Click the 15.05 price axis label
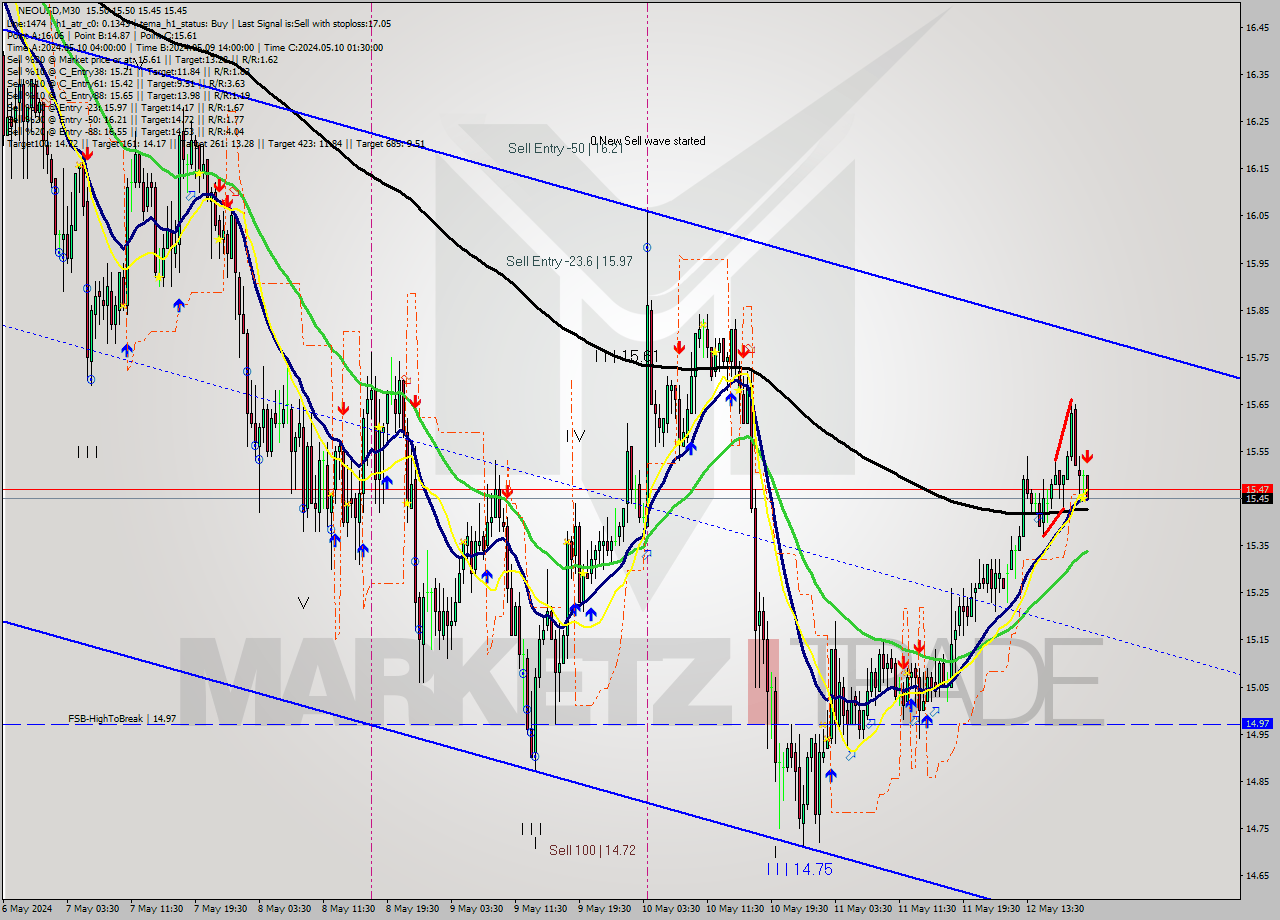Viewport: 1280px width, 920px height. click(1257, 686)
